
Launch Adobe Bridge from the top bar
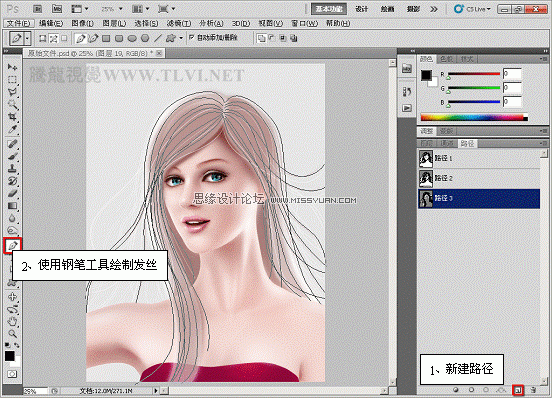tap(38, 9)
